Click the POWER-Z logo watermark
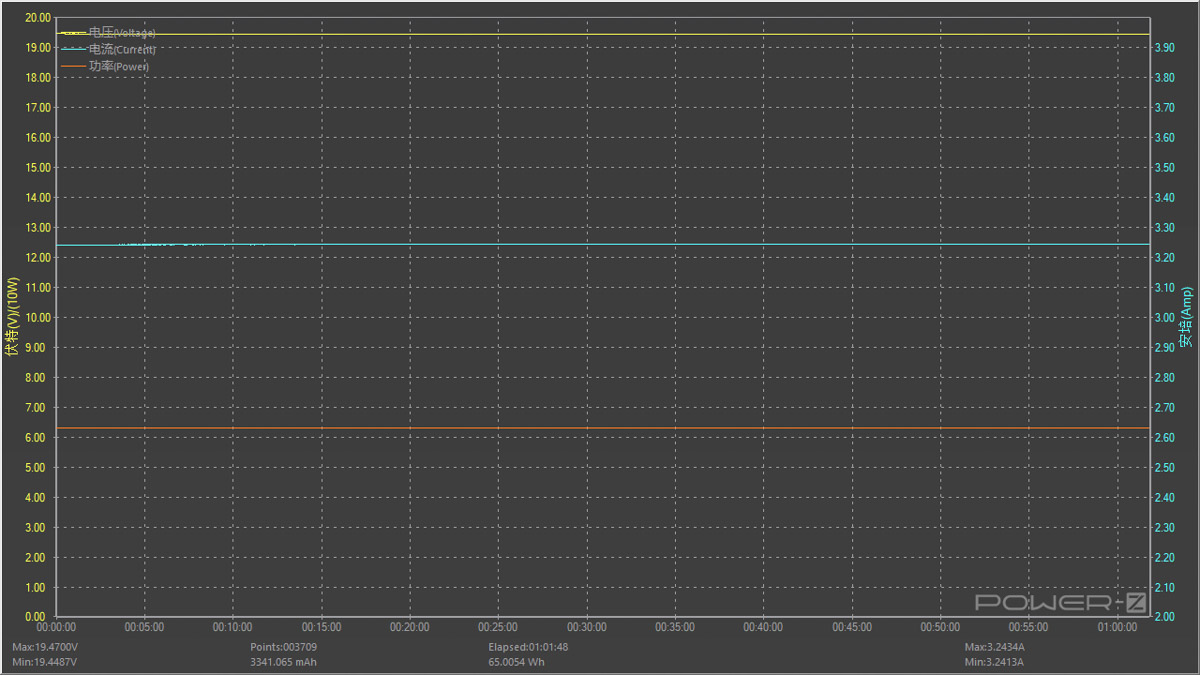 (x=1059, y=602)
